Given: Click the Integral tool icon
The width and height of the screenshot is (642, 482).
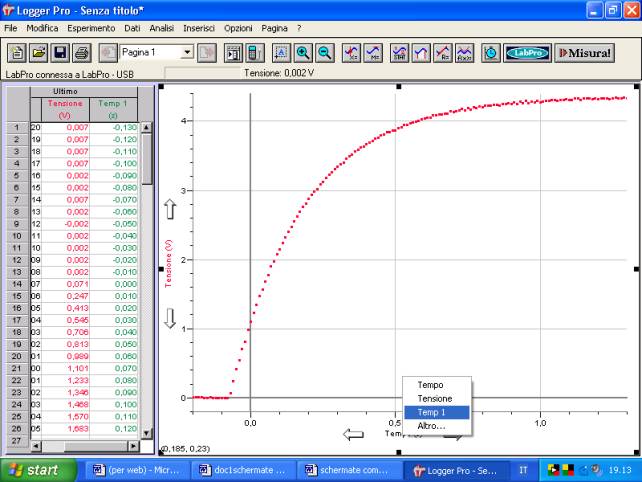Looking at the screenshot, I should [421, 53].
